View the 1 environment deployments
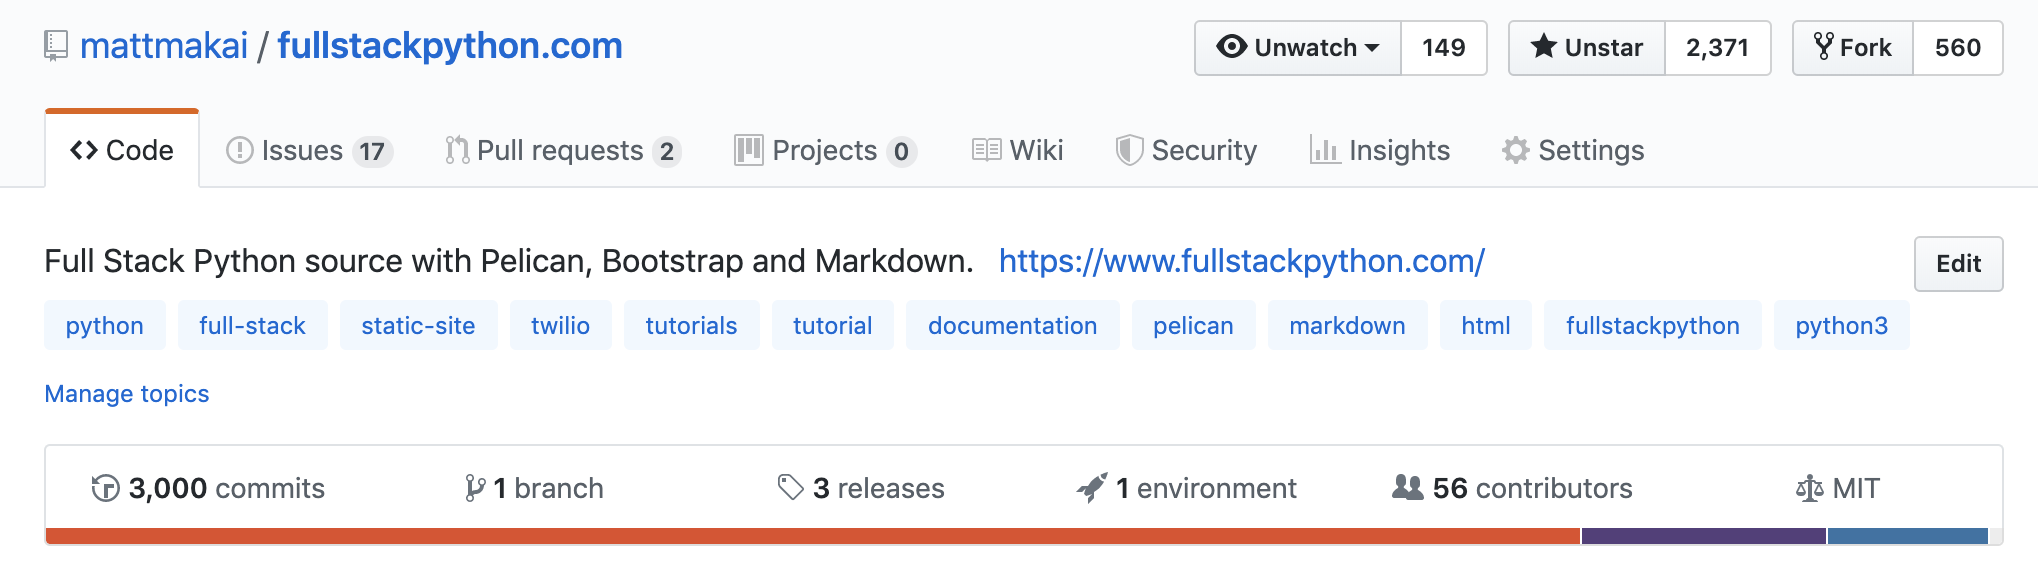This screenshot has width=2038, height=561. point(1186,488)
